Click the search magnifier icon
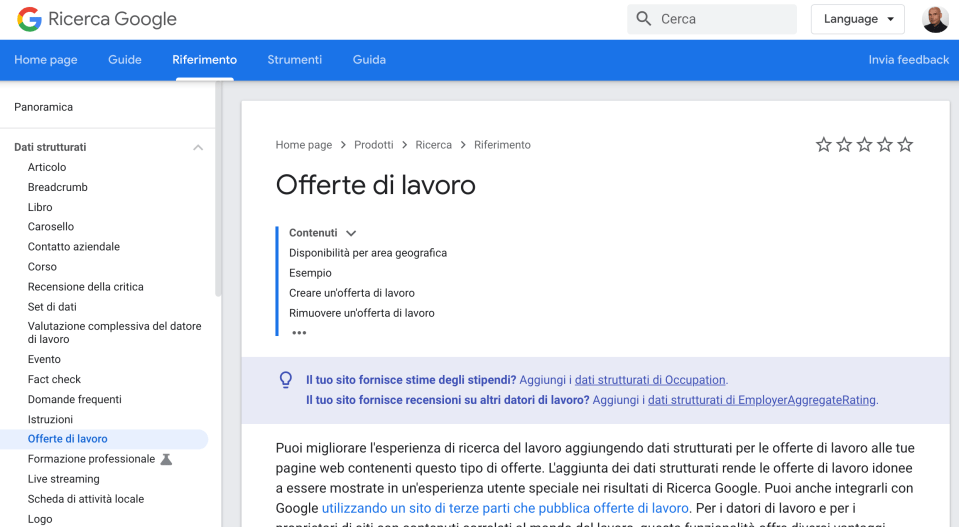 (643, 19)
